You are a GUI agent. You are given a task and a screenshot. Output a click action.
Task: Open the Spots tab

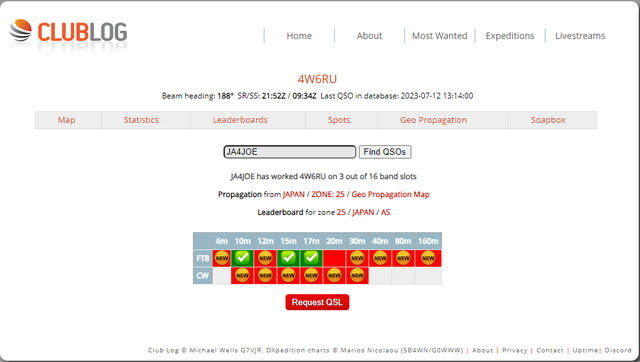pos(339,120)
